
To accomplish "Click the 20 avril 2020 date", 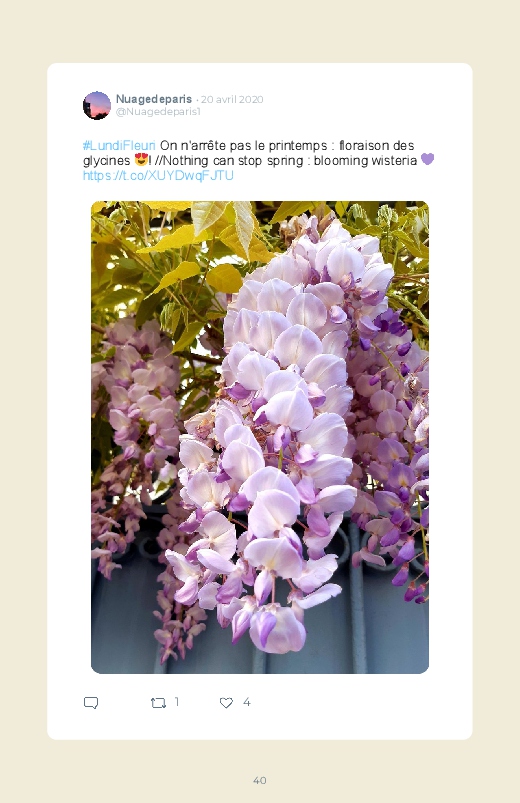I will [232, 99].
